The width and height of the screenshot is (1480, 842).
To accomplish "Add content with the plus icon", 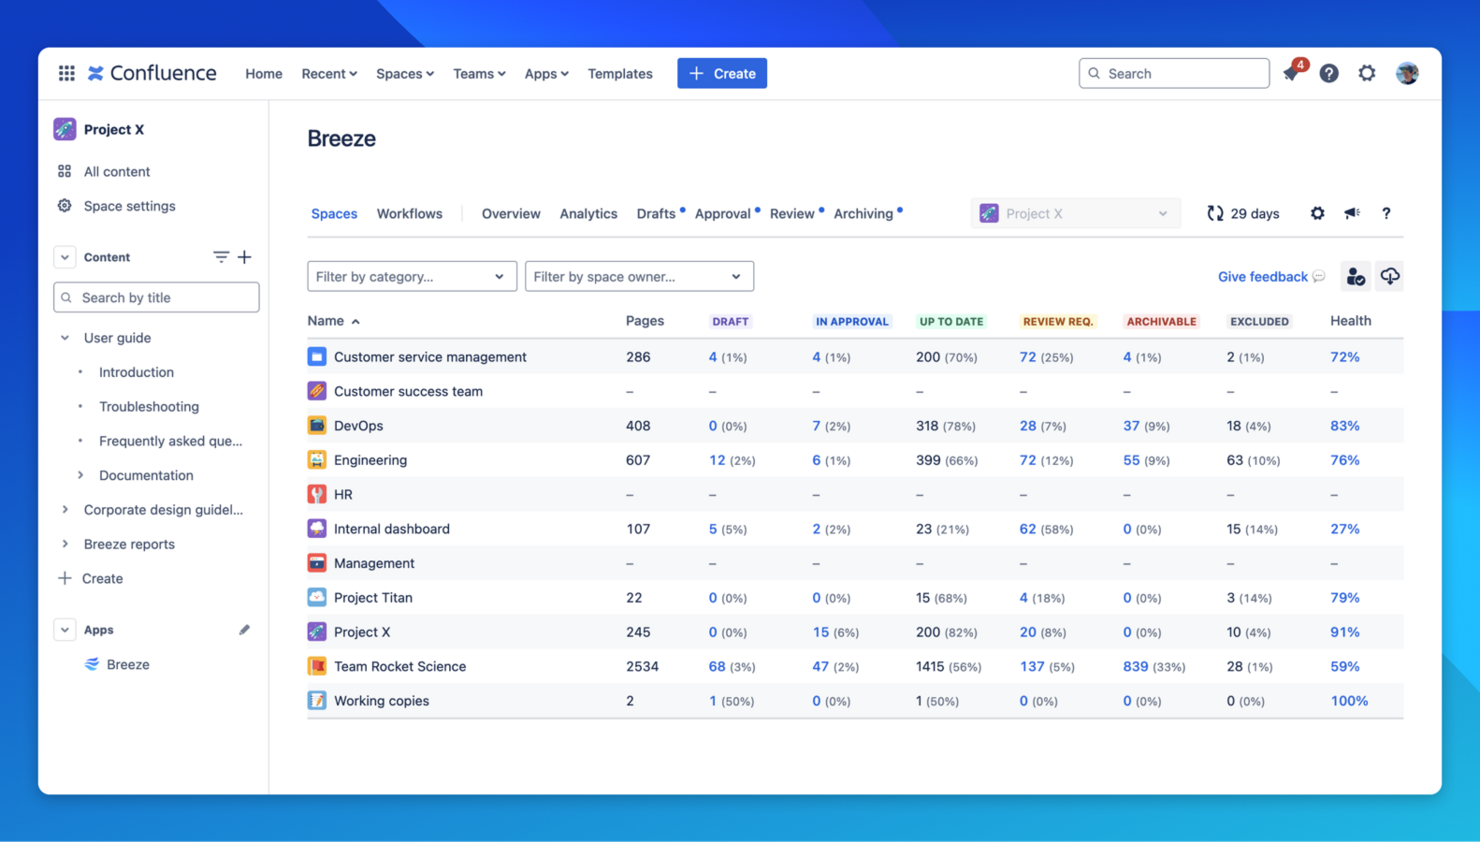I will coord(244,257).
